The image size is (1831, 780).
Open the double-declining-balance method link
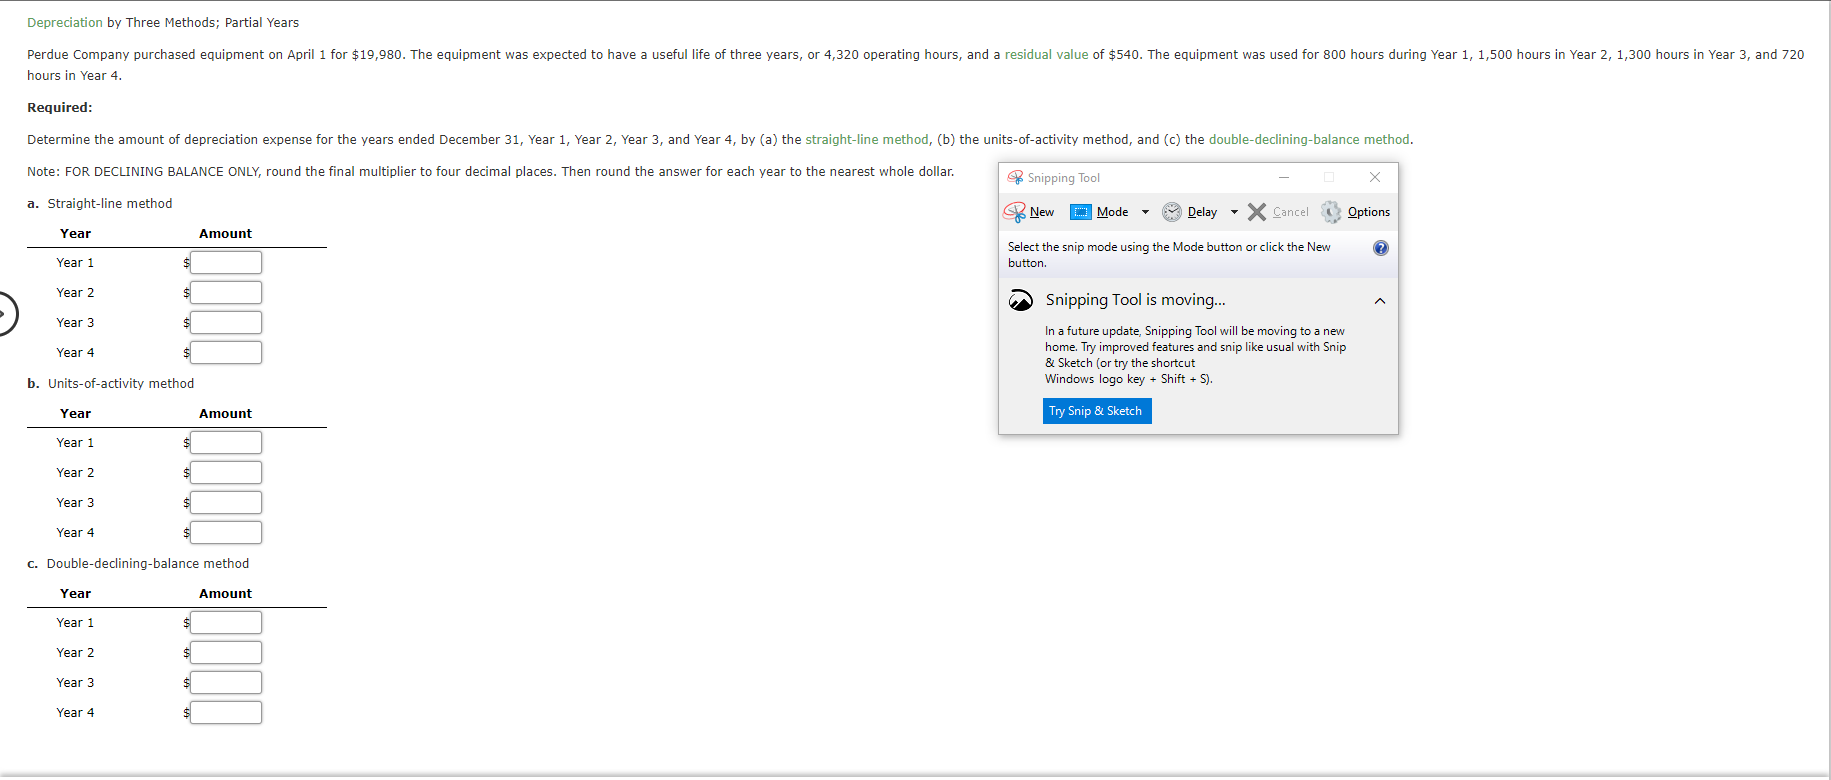click(x=1309, y=140)
